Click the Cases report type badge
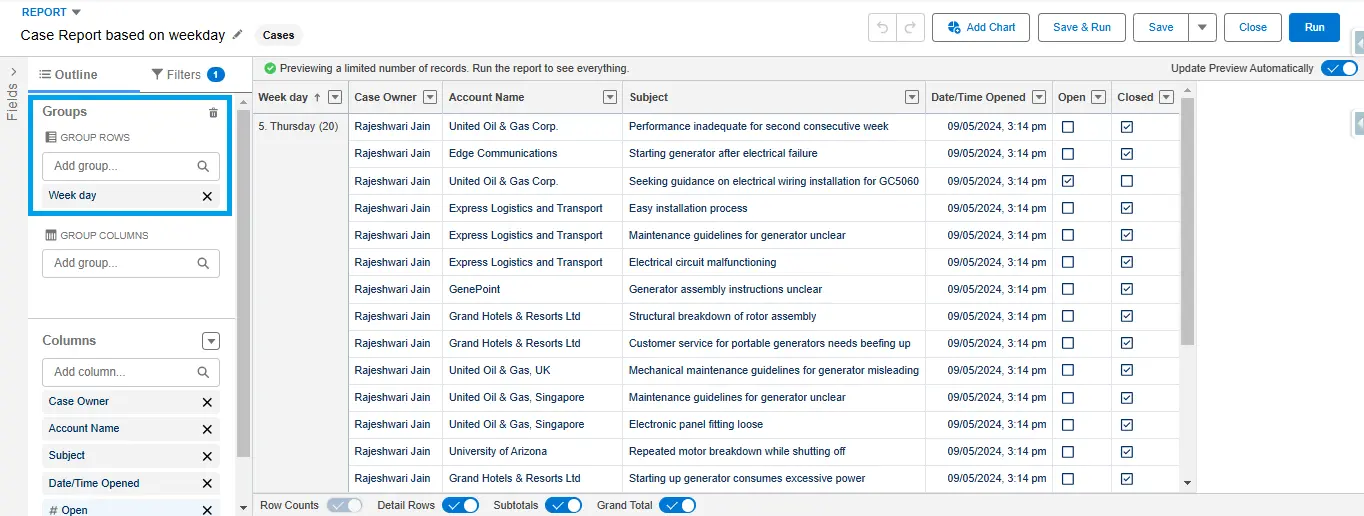The width and height of the screenshot is (1364, 516). (278, 35)
